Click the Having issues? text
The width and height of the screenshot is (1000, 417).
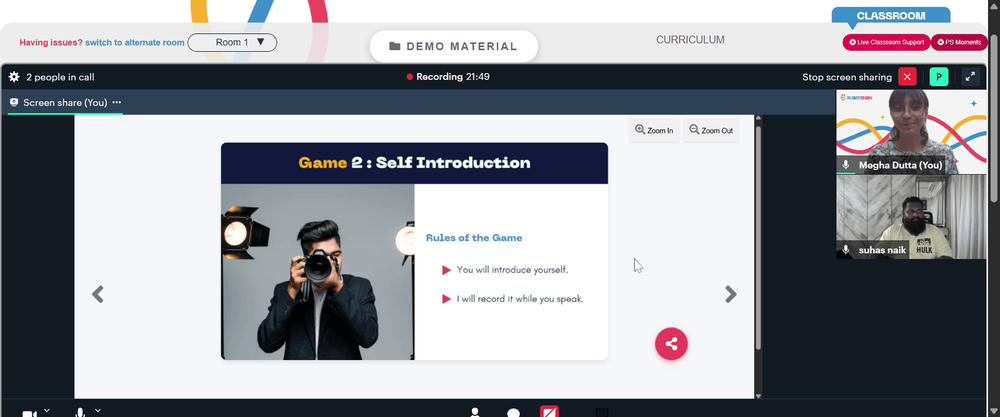click(x=51, y=43)
